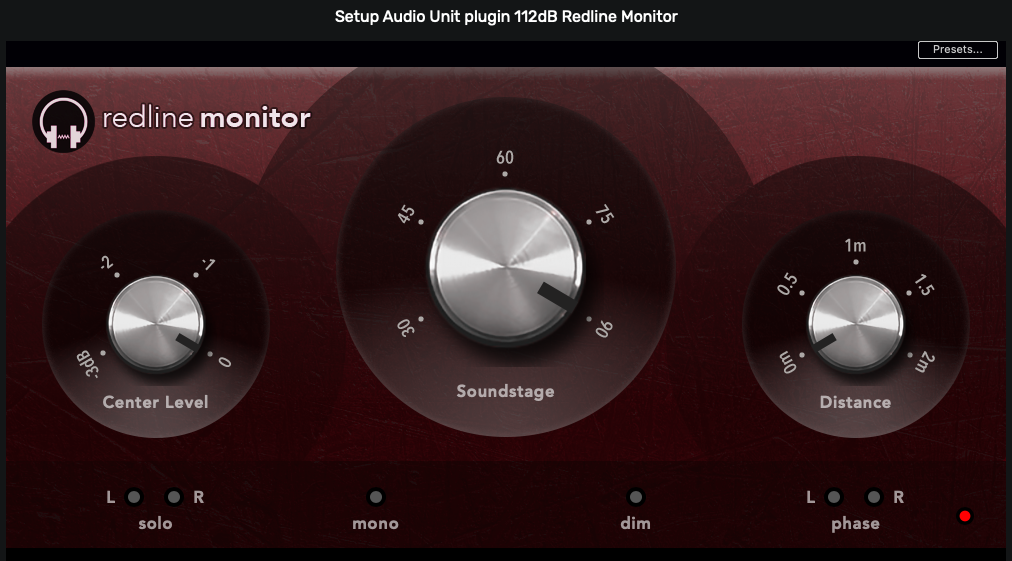
Task: Enable the mono switch
Action: (x=376, y=497)
